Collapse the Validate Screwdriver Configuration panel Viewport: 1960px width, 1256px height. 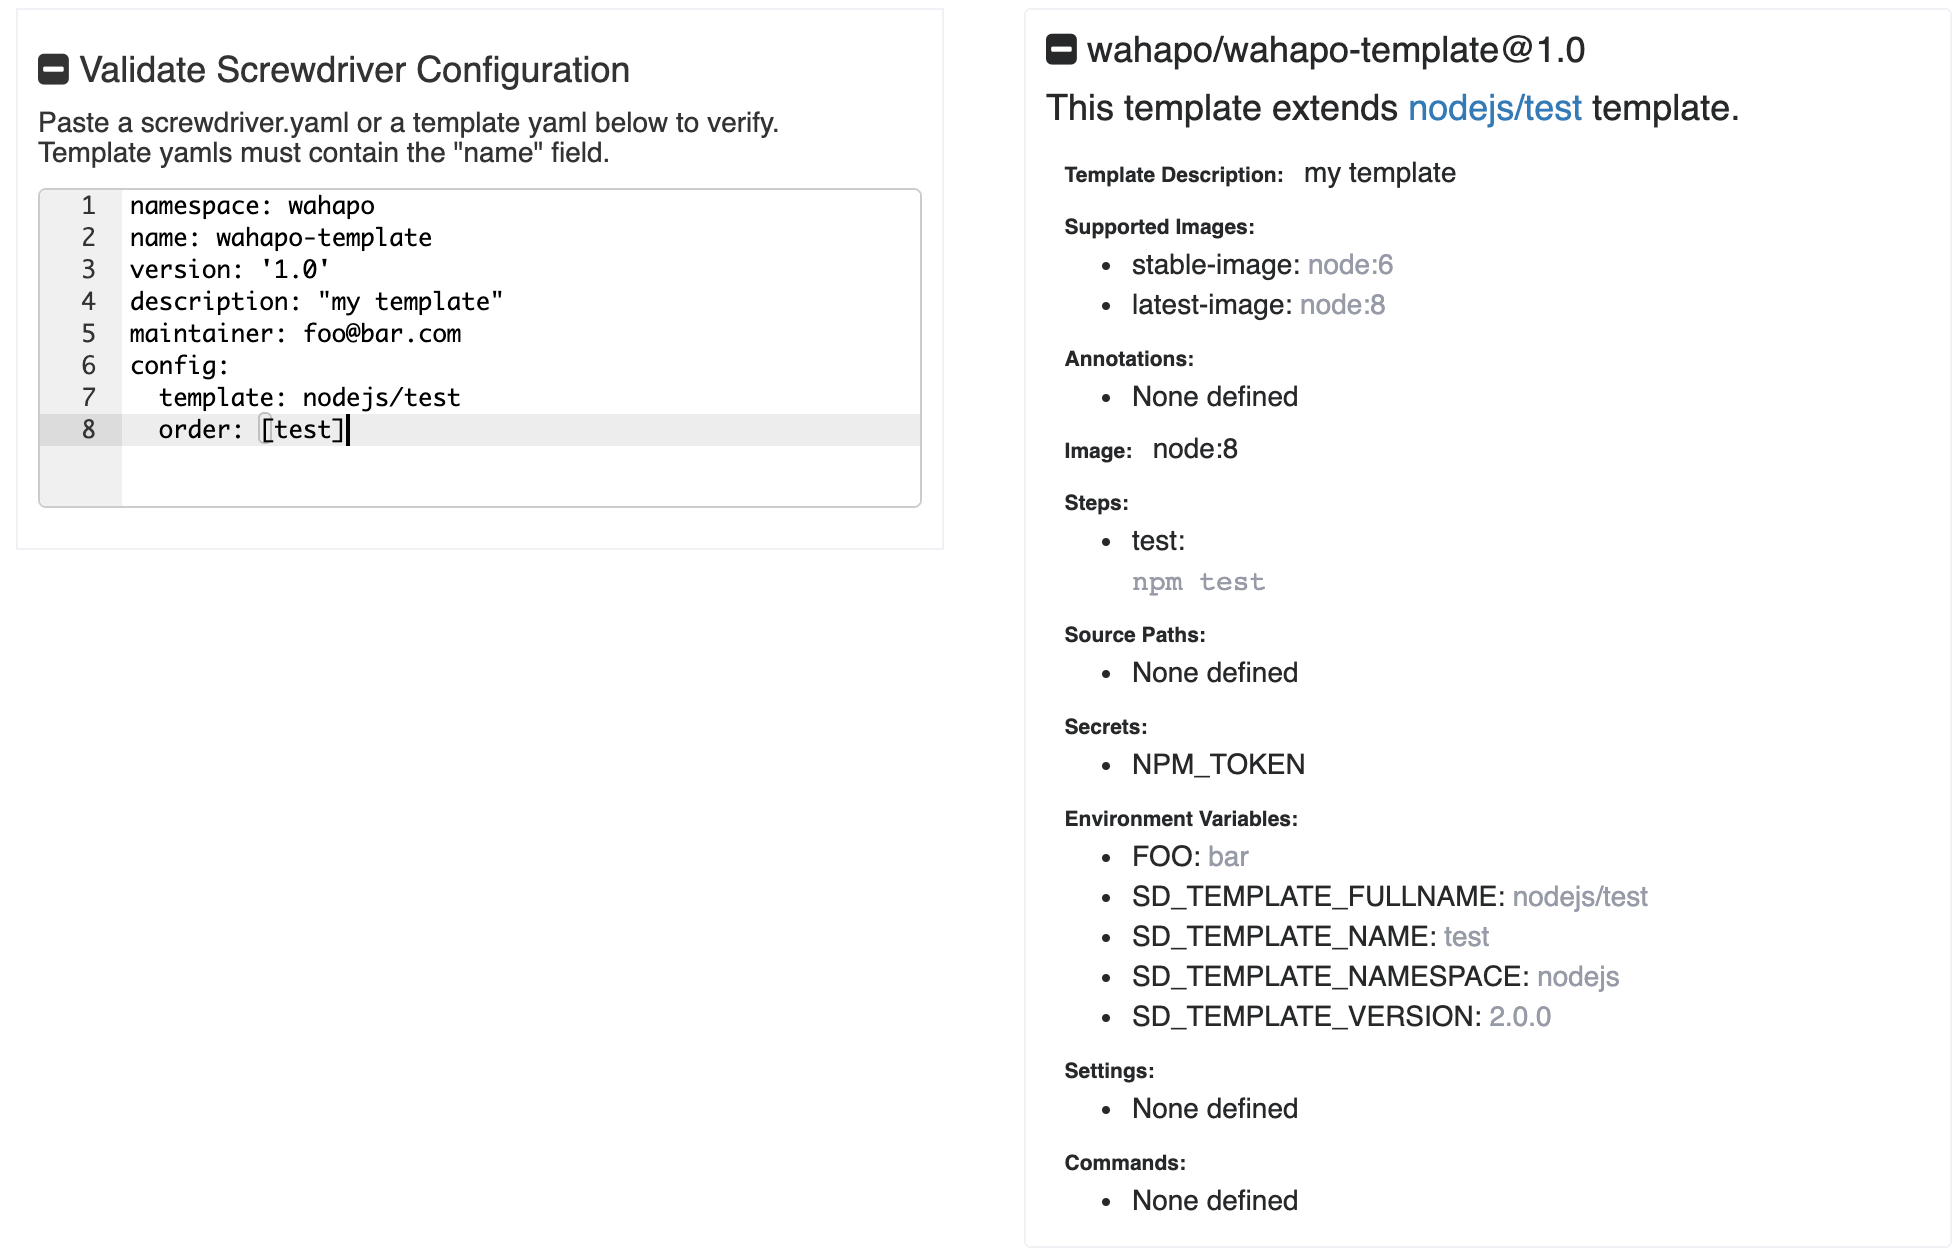click(x=53, y=69)
